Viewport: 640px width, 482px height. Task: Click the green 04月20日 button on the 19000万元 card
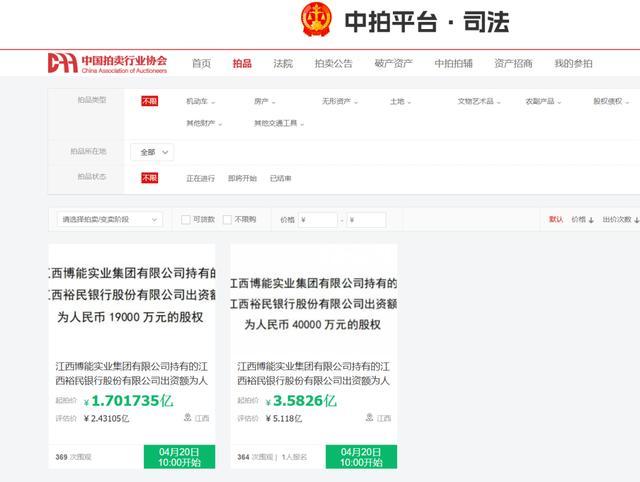coord(180,457)
